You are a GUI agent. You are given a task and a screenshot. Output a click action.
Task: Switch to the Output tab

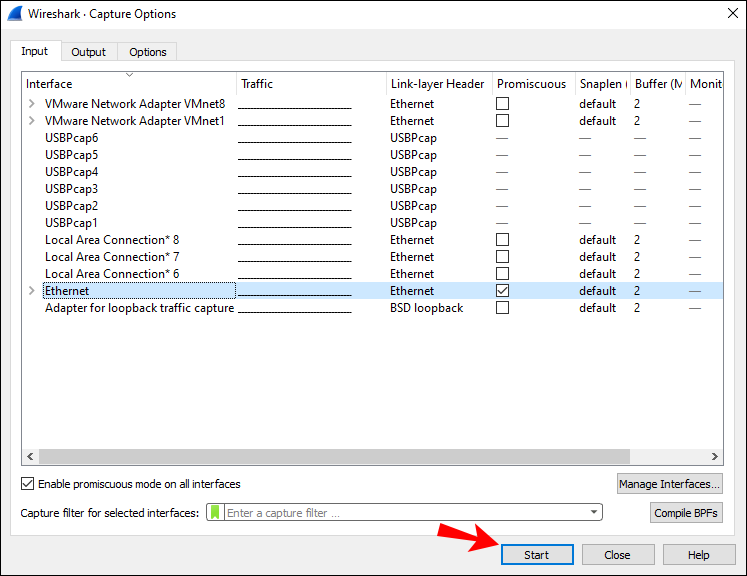point(89,52)
